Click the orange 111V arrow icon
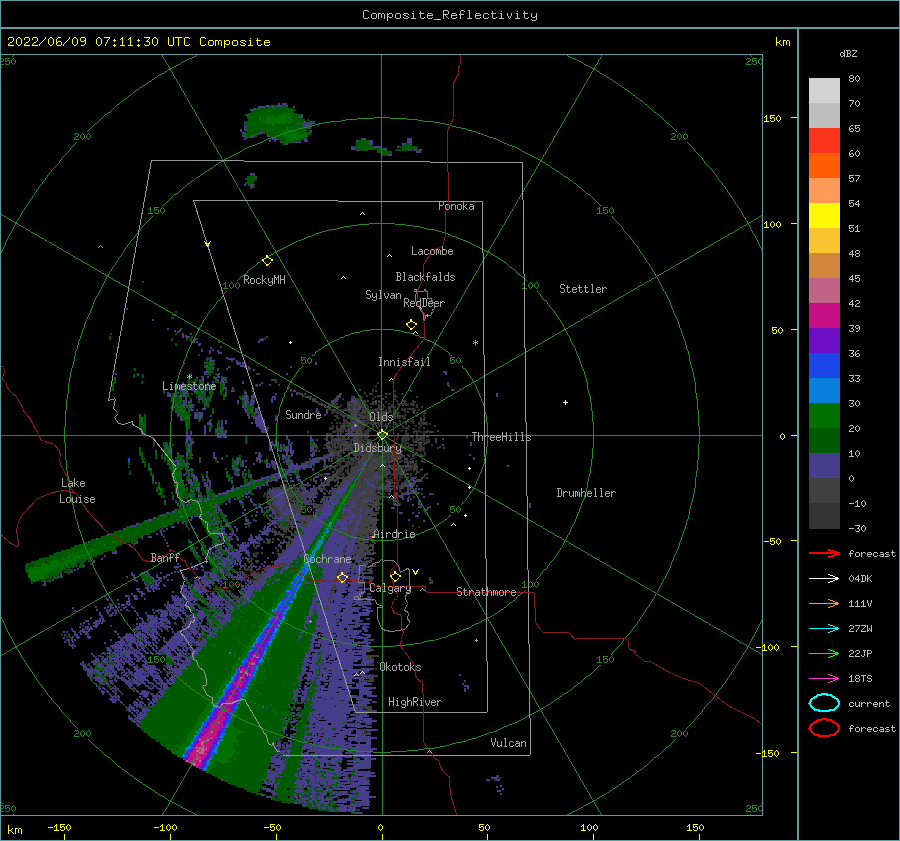Viewport: 900px width, 841px height. coord(824,603)
